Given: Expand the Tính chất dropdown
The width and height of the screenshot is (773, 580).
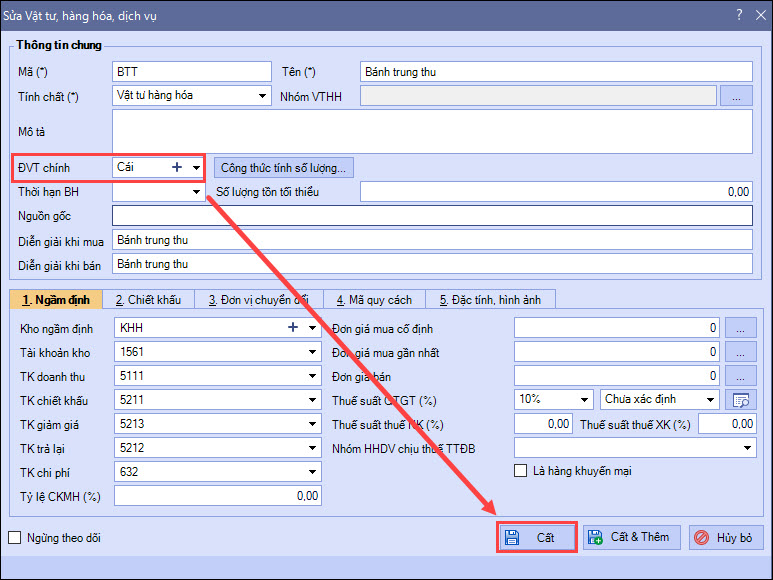Looking at the screenshot, I should pos(263,97).
